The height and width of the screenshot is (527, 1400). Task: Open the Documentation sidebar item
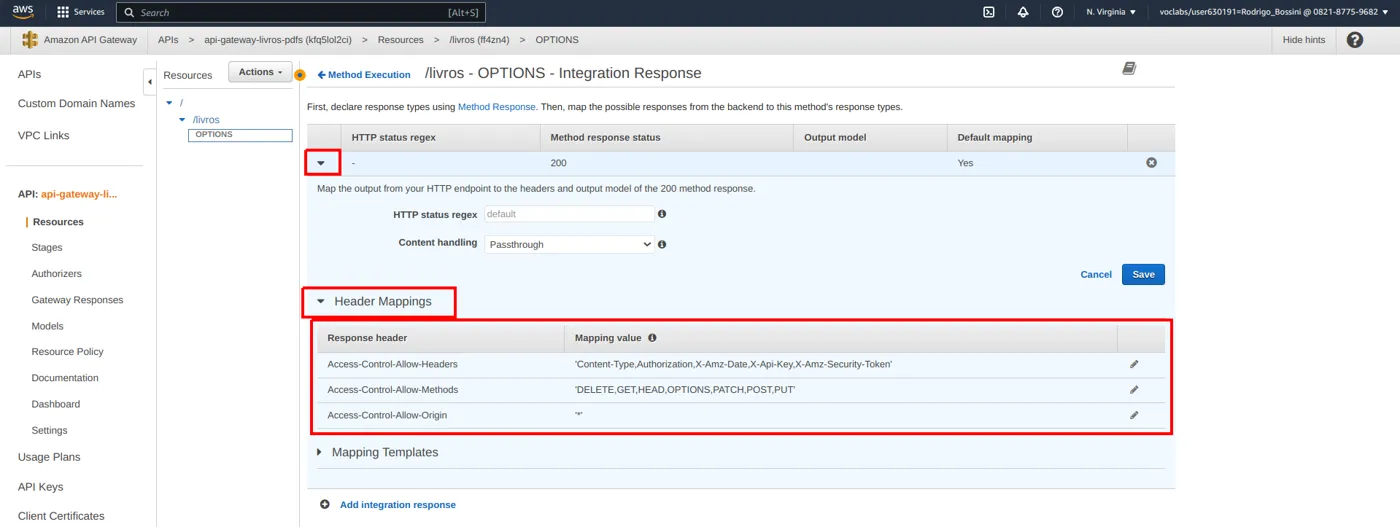(x=65, y=378)
